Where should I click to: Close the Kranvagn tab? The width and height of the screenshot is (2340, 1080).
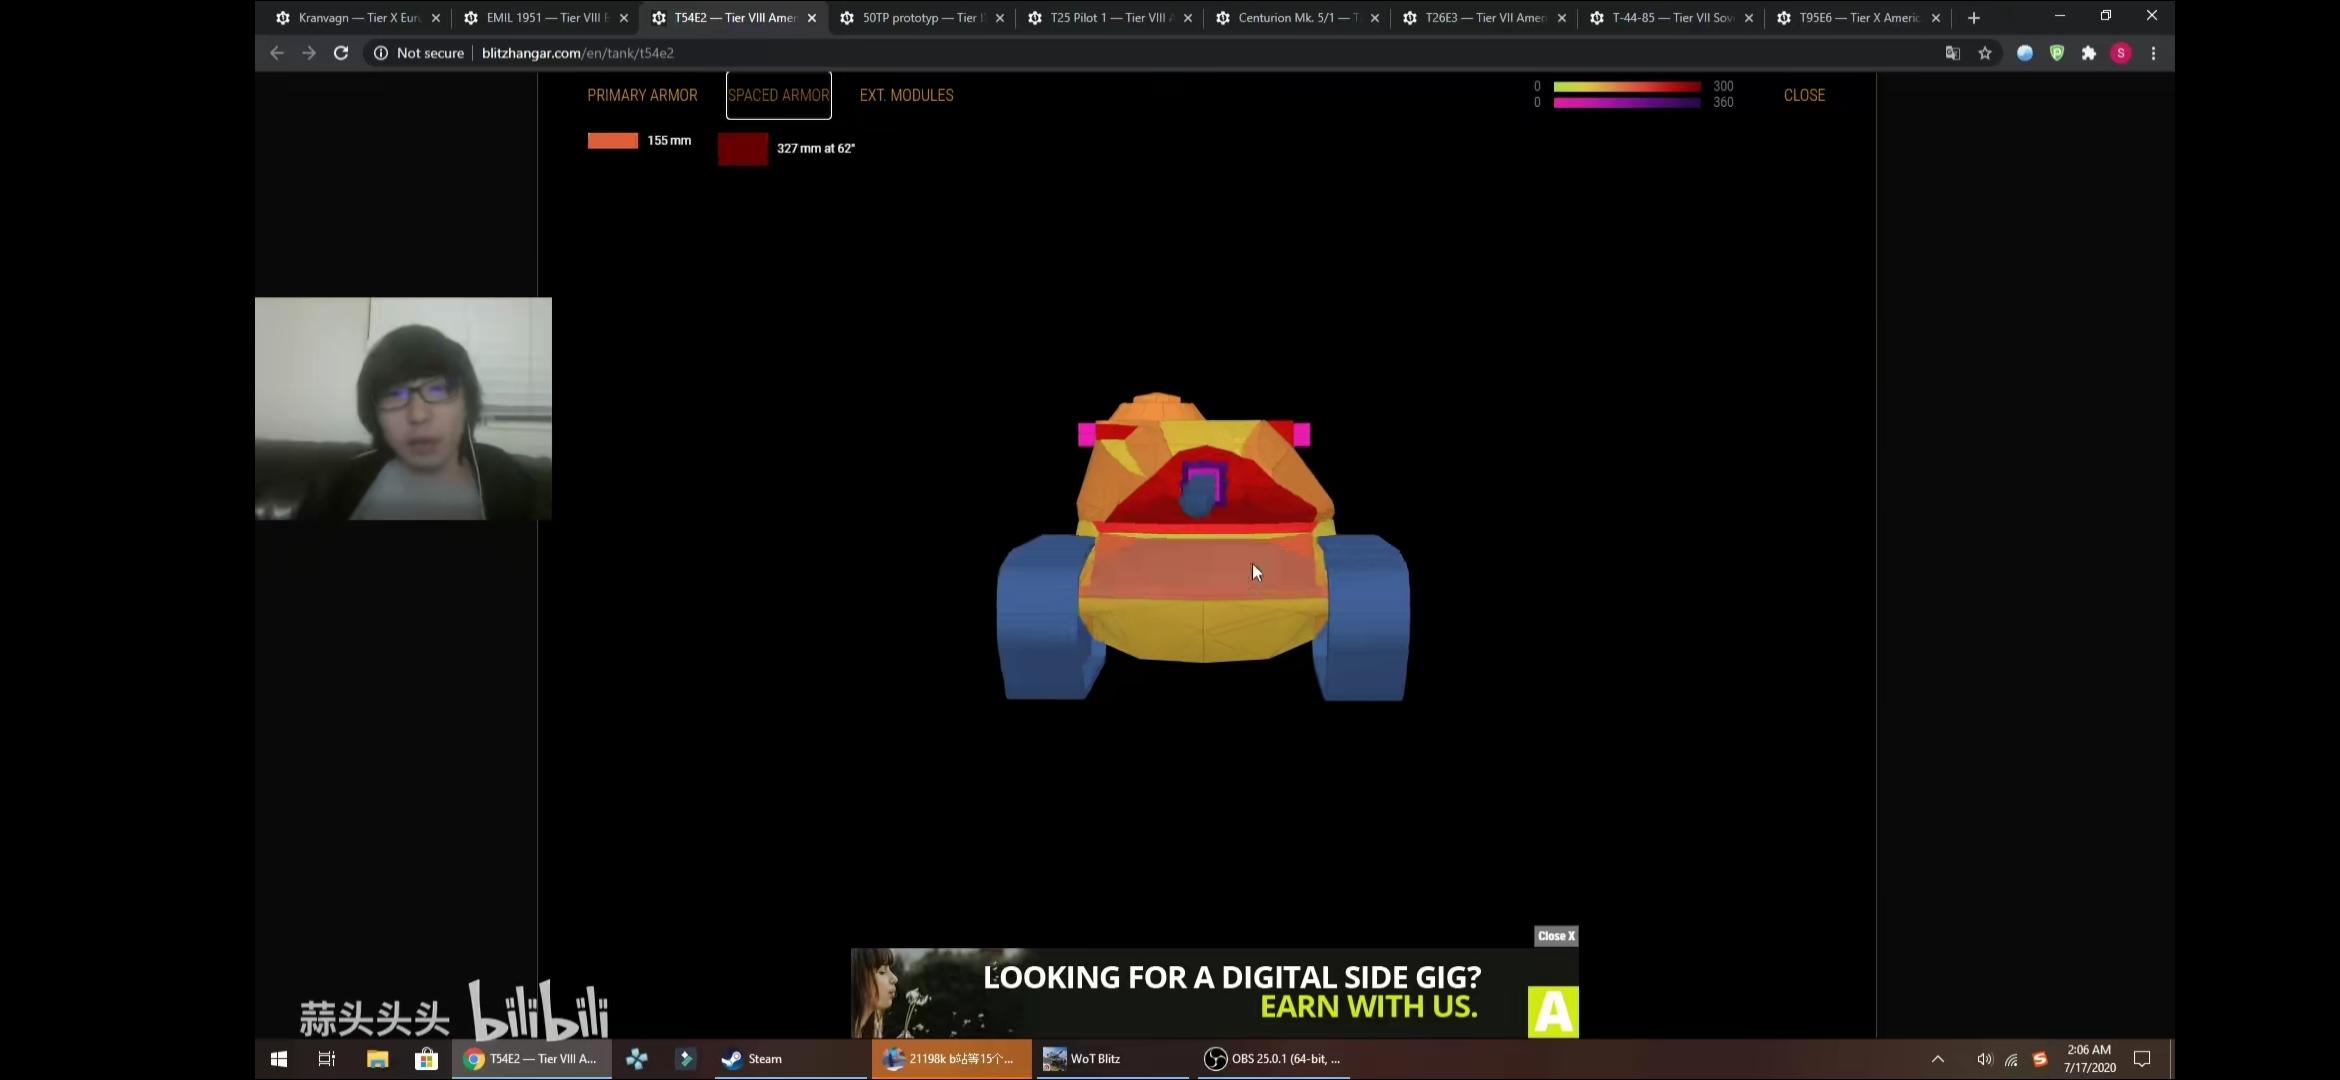436,18
